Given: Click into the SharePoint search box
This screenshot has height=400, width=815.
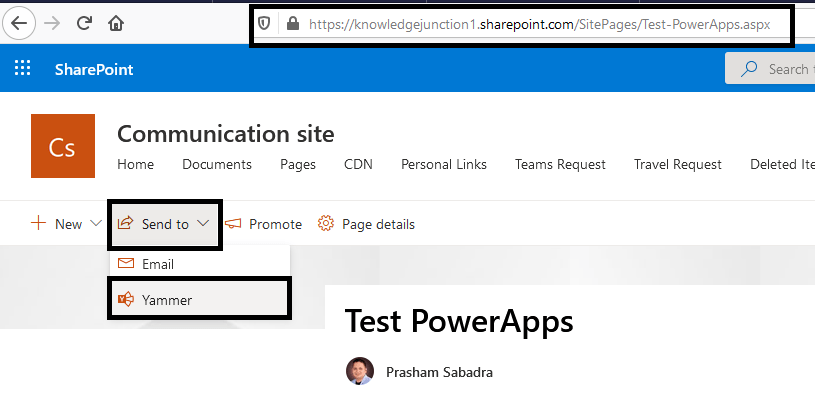Looking at the screenshot, I should click(770, 69).
